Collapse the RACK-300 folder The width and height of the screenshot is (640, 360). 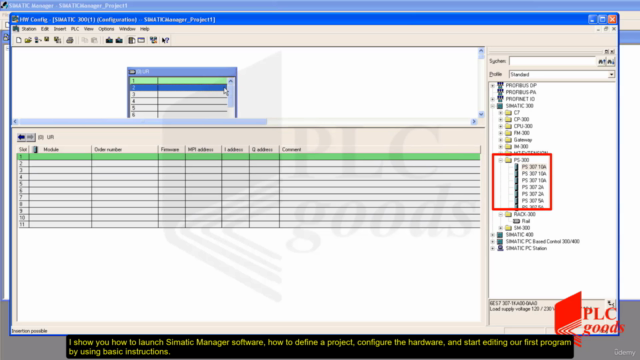click(501, 214)
